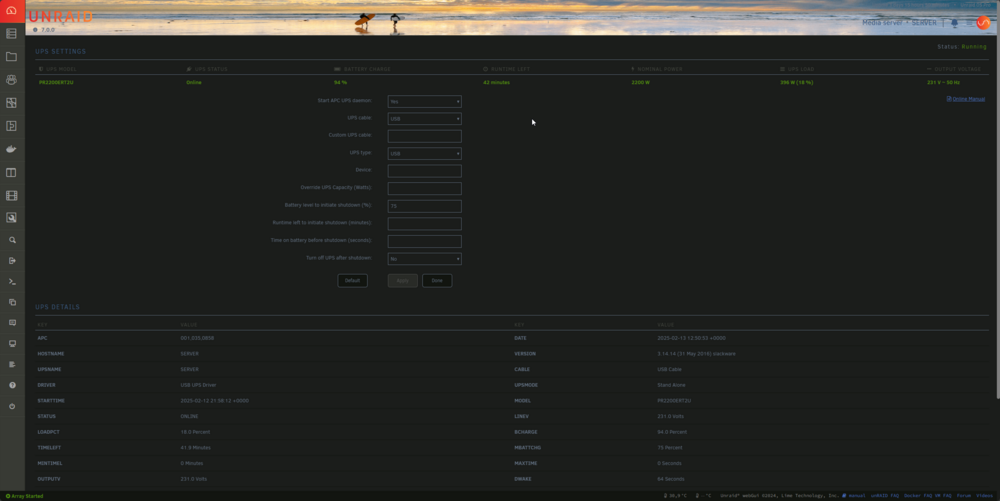The width and height of the screenshot is (1000, 501).
Task: Open the unRAID FAQ footer link
Action: click(885, 495)
